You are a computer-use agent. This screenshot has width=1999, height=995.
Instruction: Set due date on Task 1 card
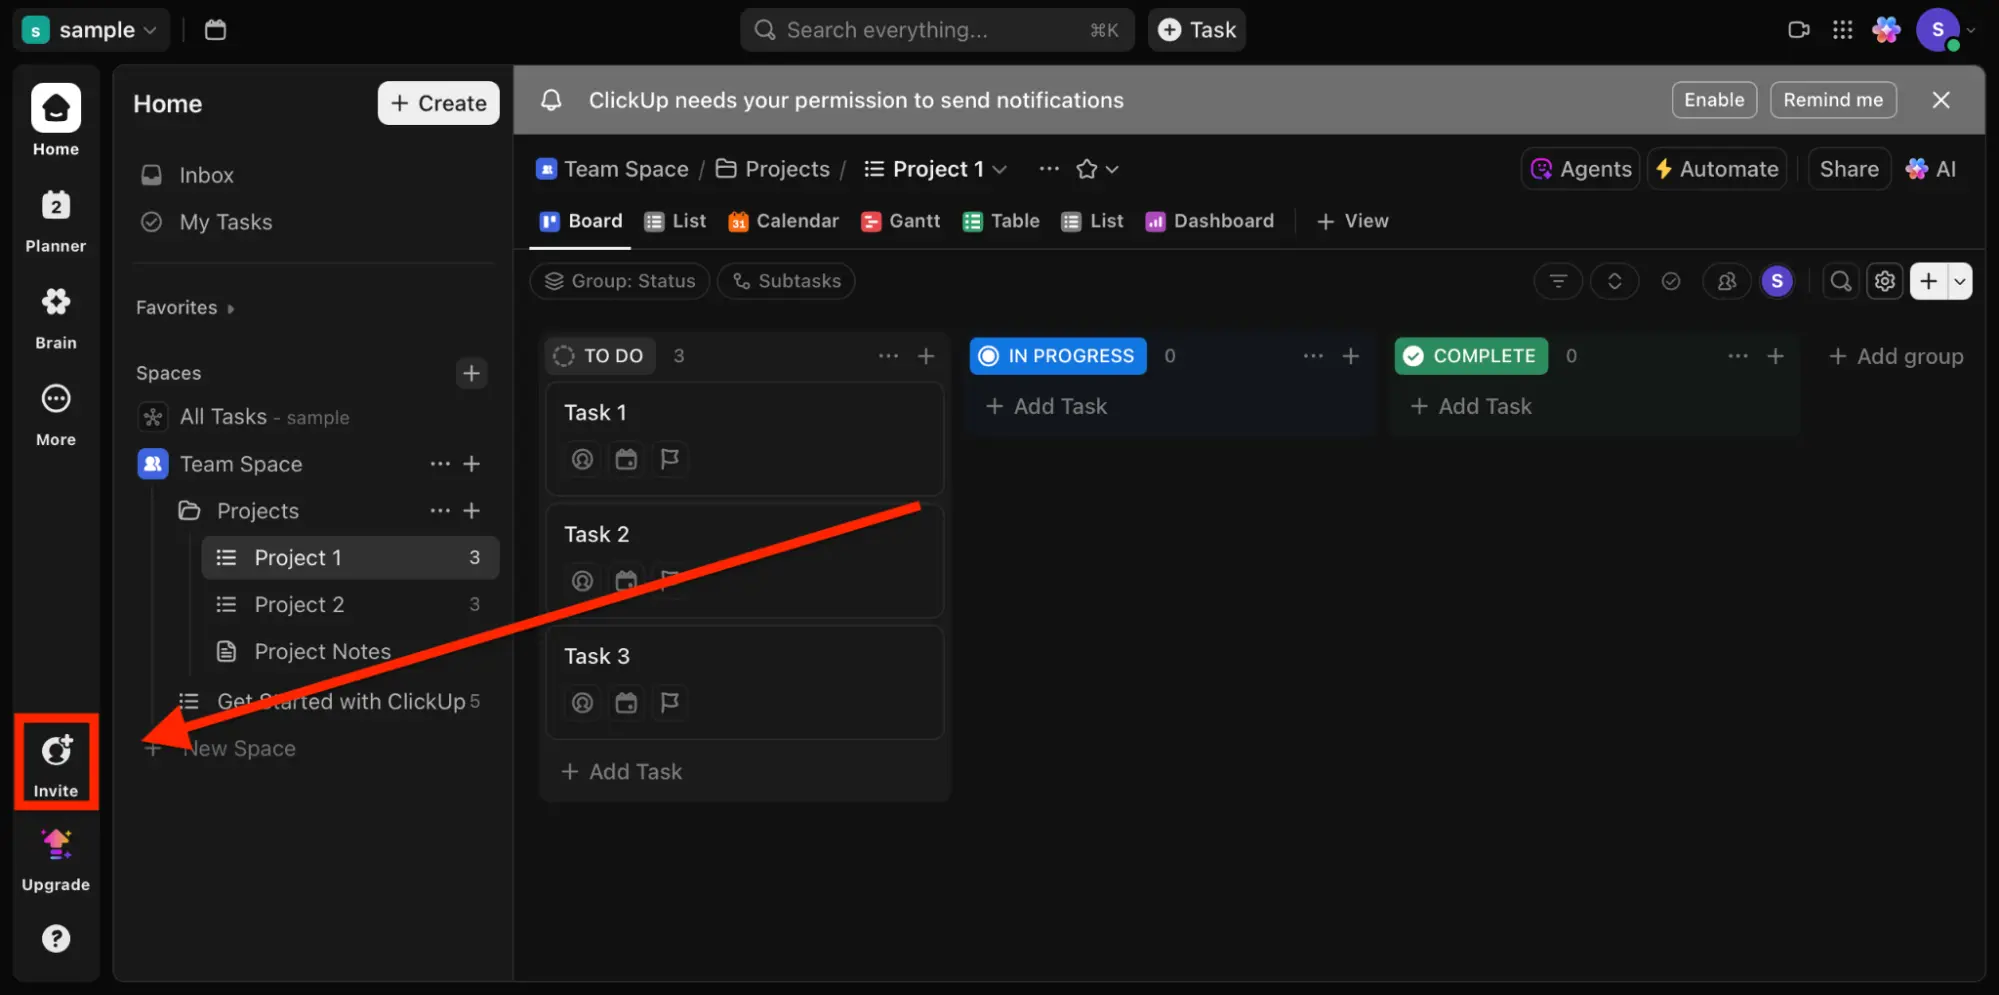[626, 459]
